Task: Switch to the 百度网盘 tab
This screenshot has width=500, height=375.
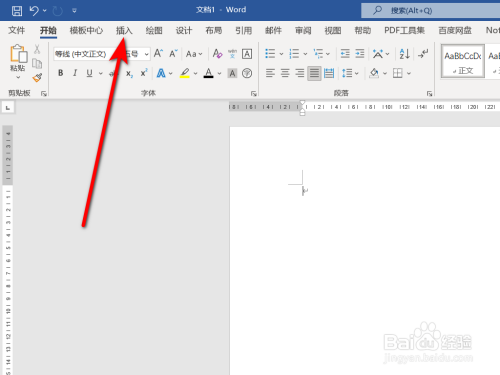Action: (x=455, y=31)
